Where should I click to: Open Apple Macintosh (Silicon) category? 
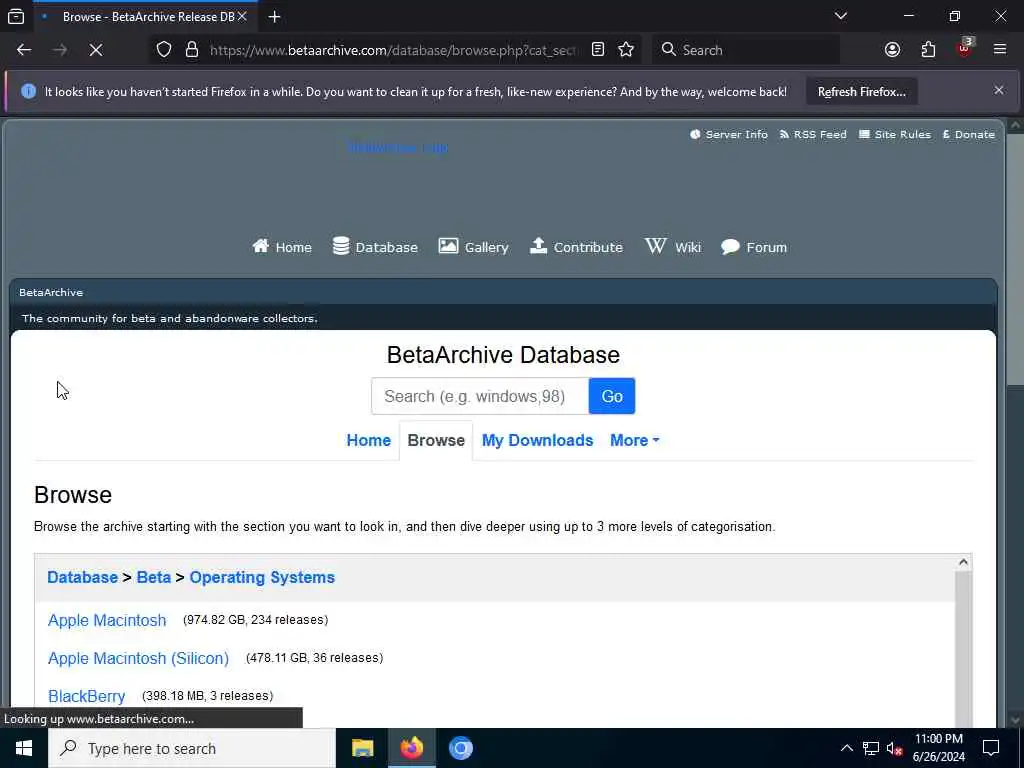(x=138, y=658)
